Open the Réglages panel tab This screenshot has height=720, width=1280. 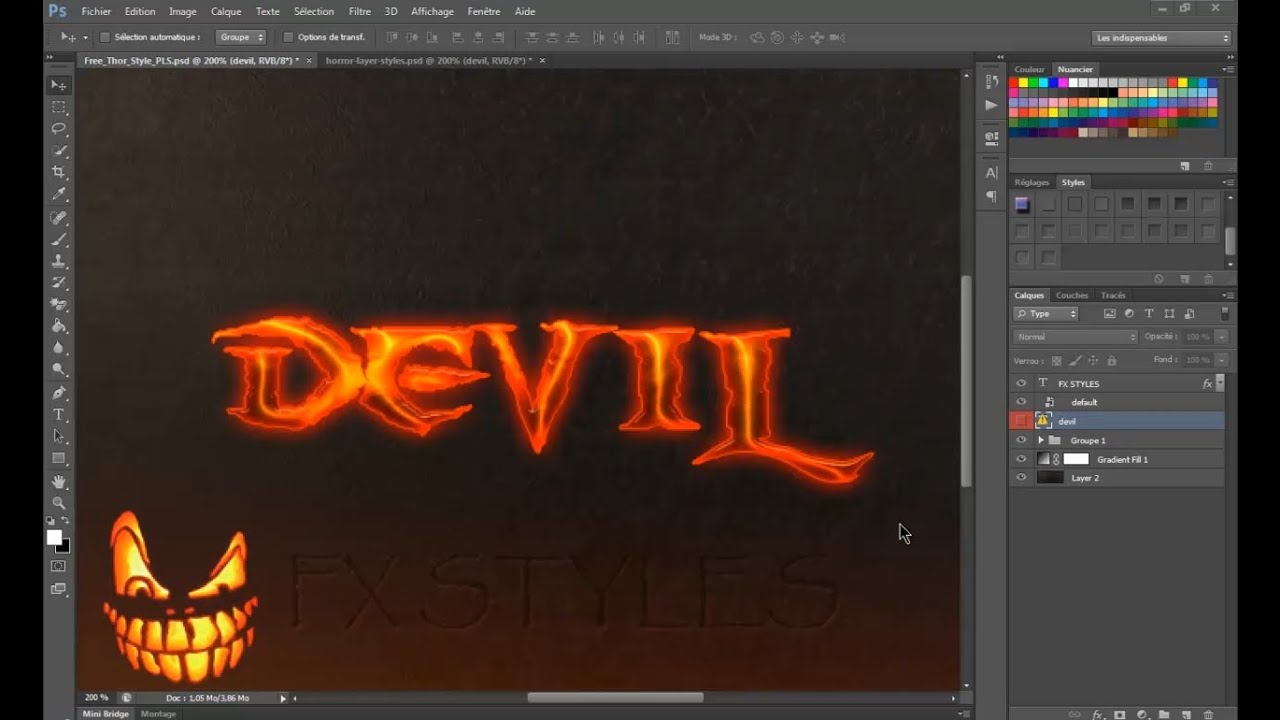(x=1032, y=182)
